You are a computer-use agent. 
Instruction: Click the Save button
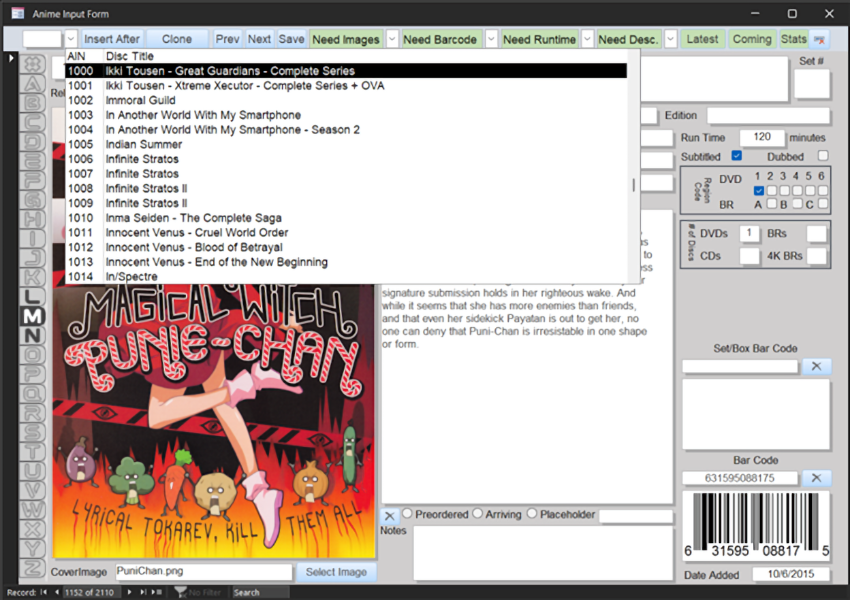[x=291, y=40]
